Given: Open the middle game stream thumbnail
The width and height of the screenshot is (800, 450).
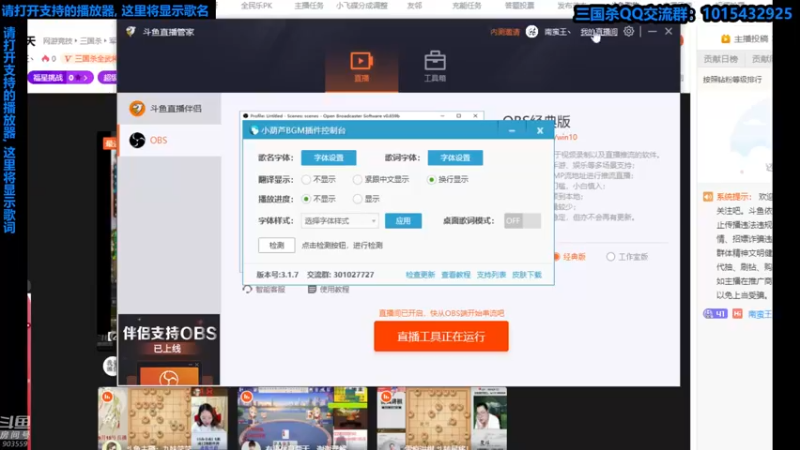Looking at the screenshot, I should coord(302,418).
